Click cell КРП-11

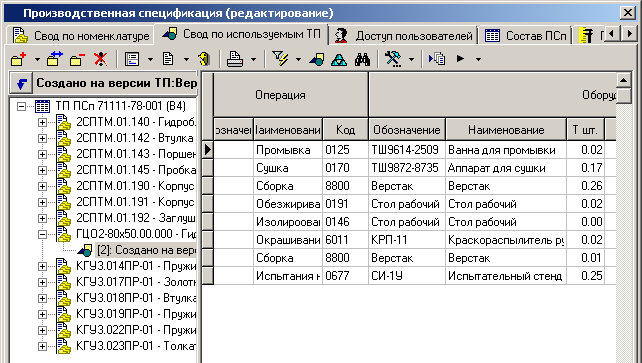coord(407,240)
